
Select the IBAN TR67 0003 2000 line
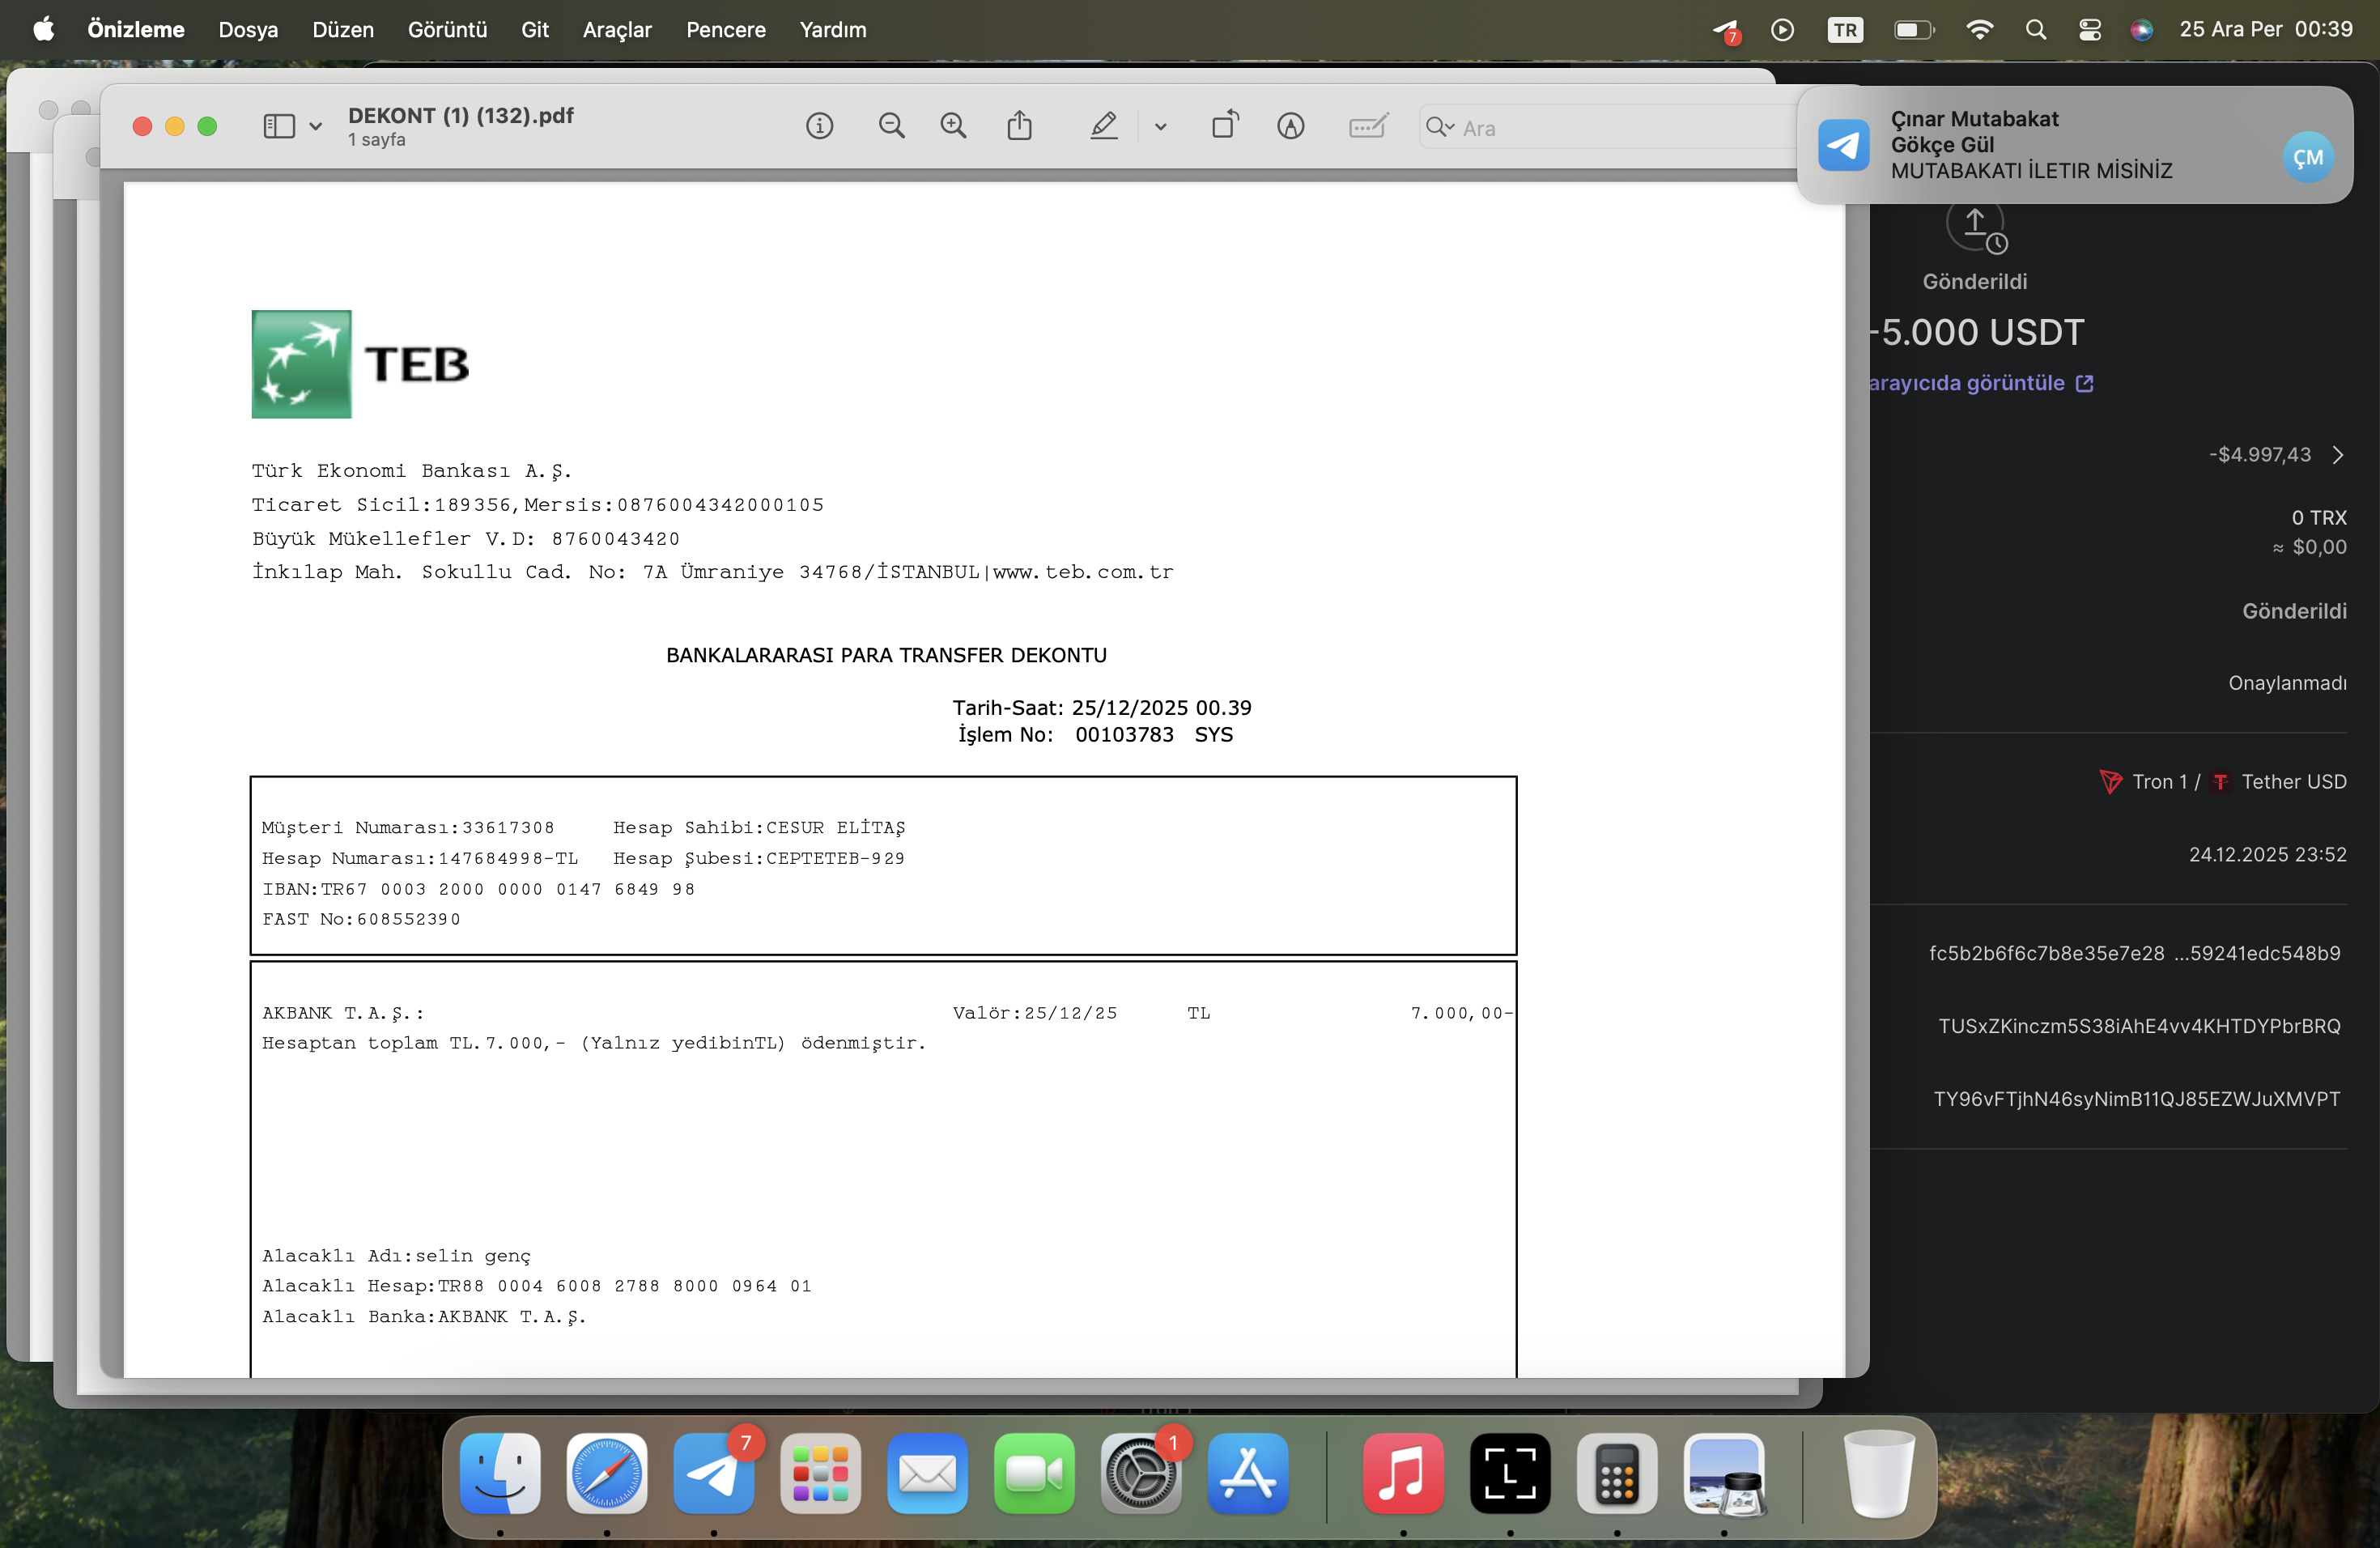point(479,889)
